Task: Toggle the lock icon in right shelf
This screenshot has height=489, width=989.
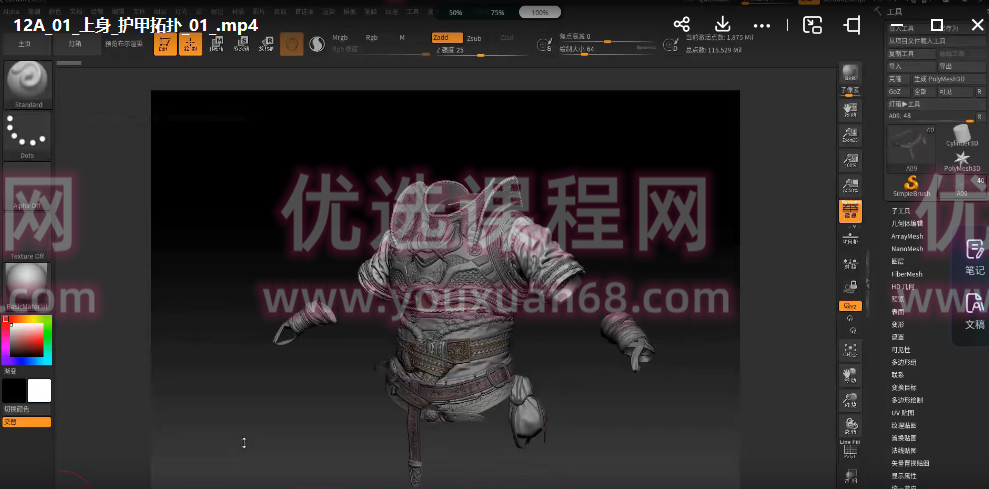Action: click(850, 287)
